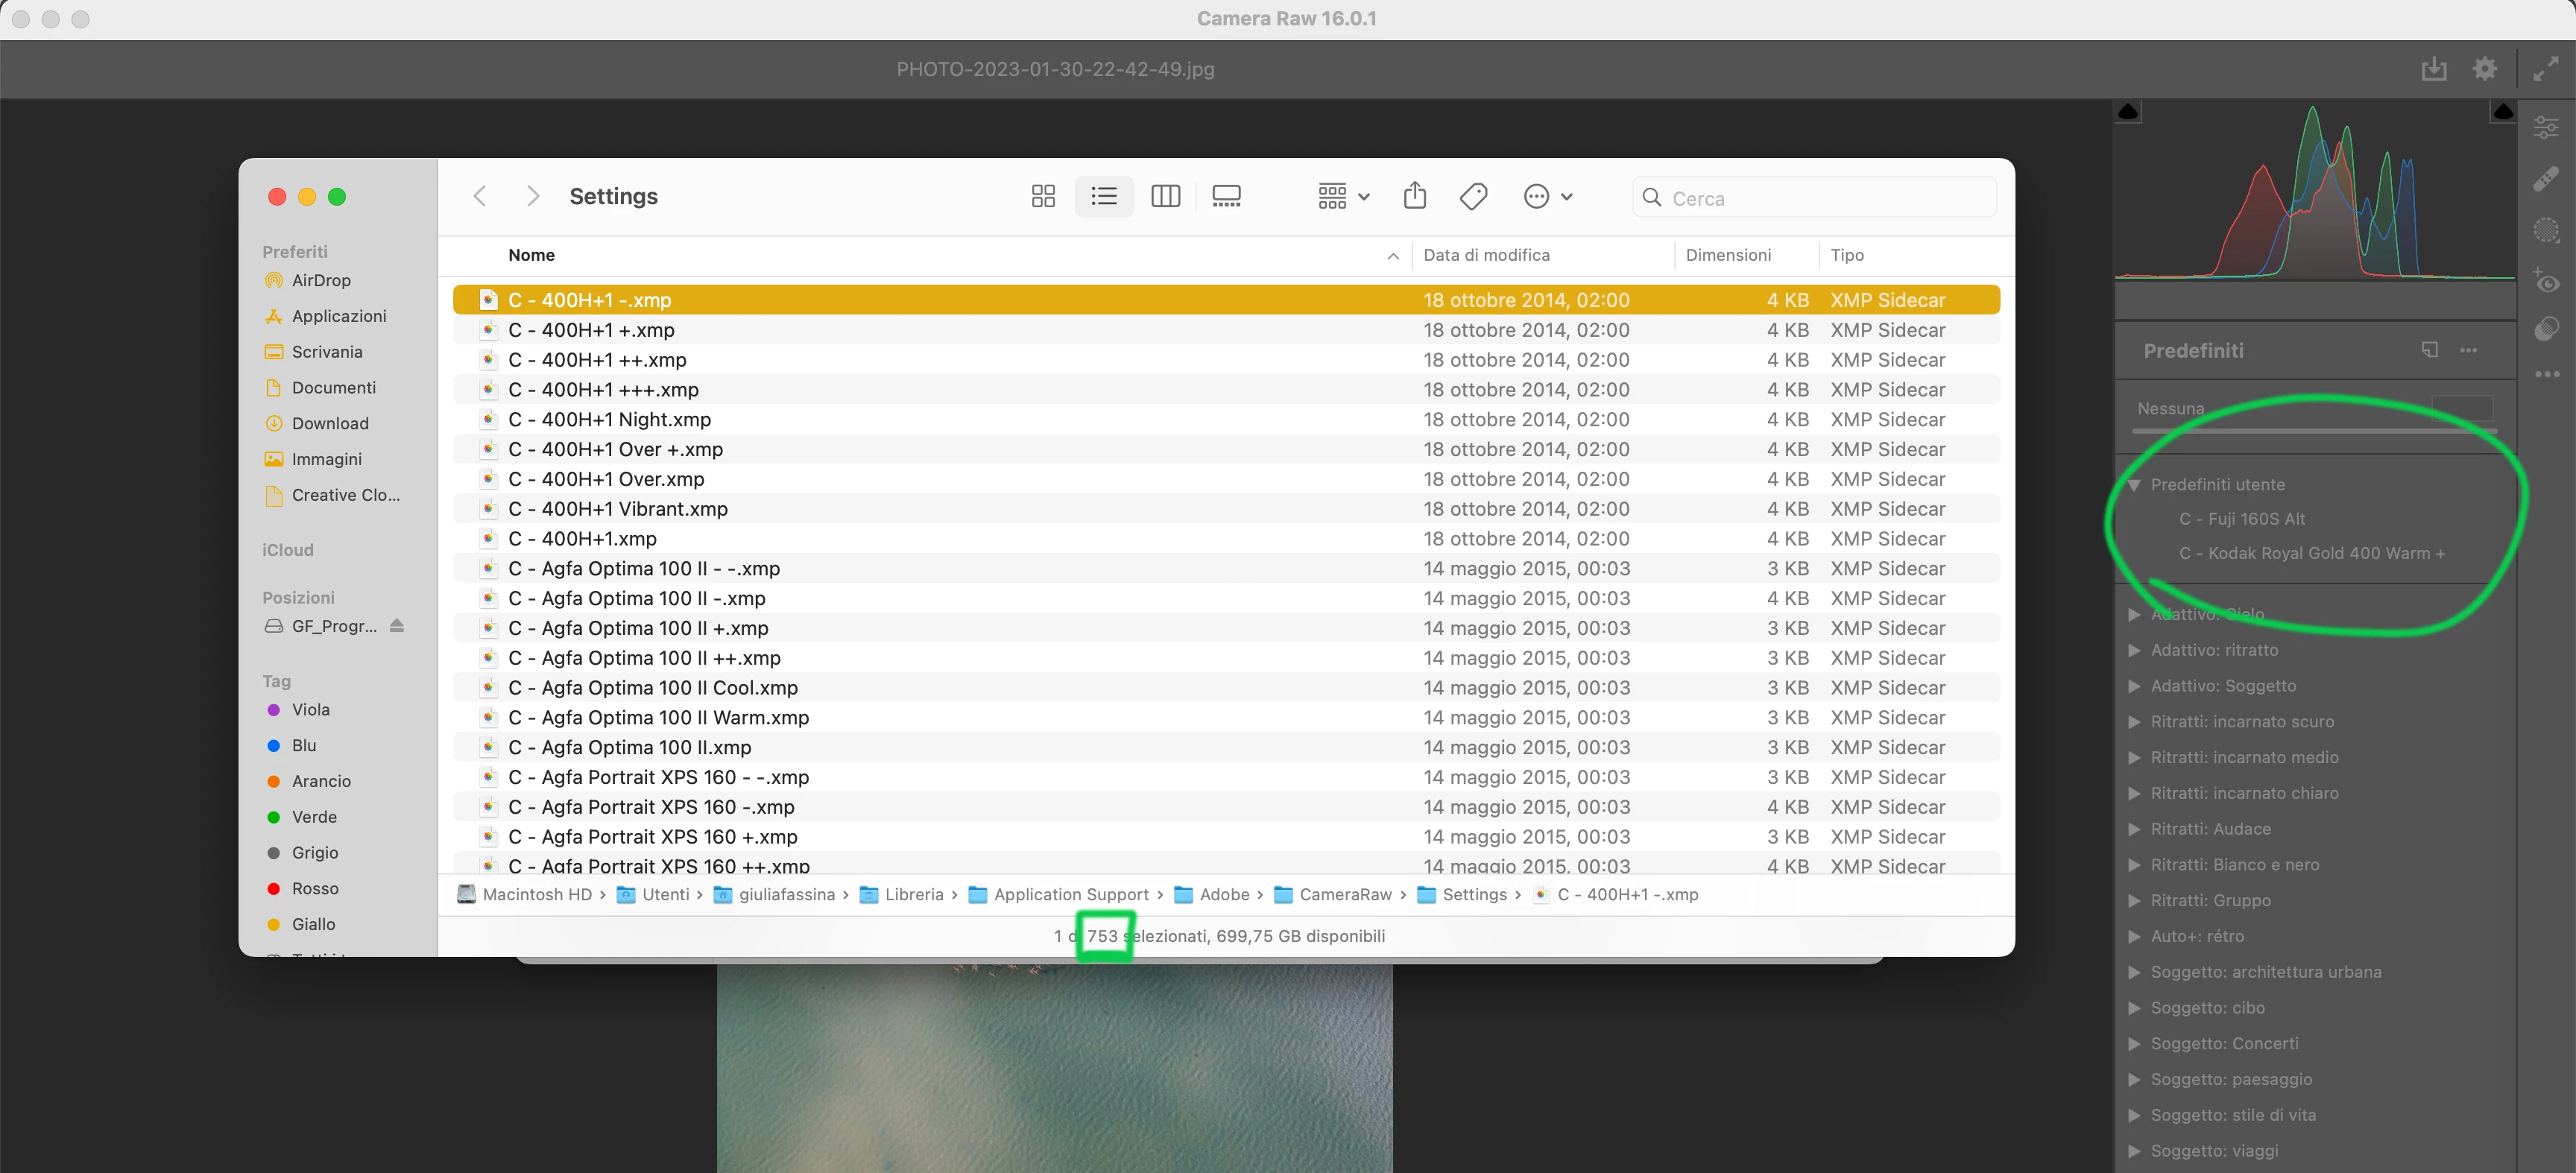The height and width of the screenshot is (1173, 2576).
Task: Open Applicazioni in Finder sidebar
Action: (x=338, y=316)
